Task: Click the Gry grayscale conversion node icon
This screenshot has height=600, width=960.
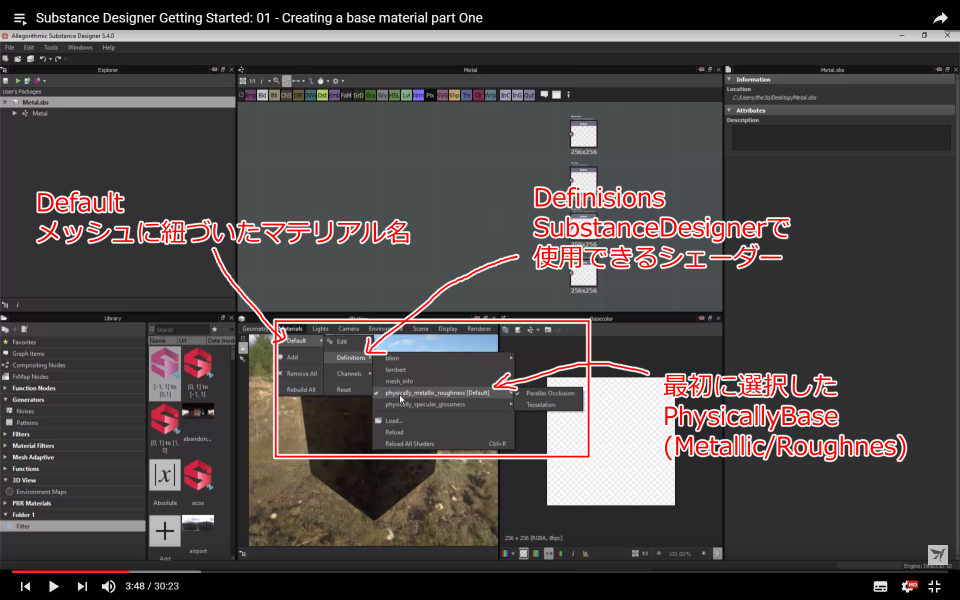Action: (382, 96)
